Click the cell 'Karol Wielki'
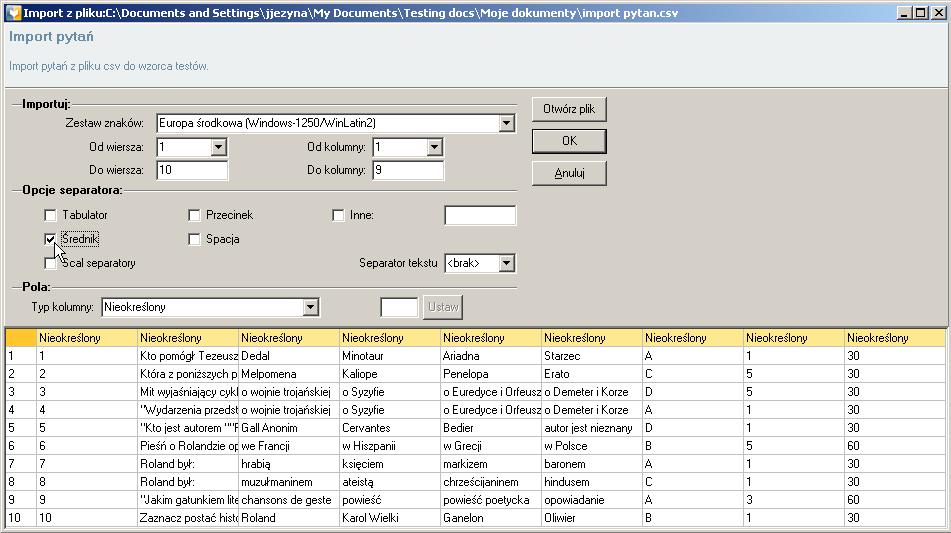The width and height of the screenshot is (951, 533). [390, 518]
